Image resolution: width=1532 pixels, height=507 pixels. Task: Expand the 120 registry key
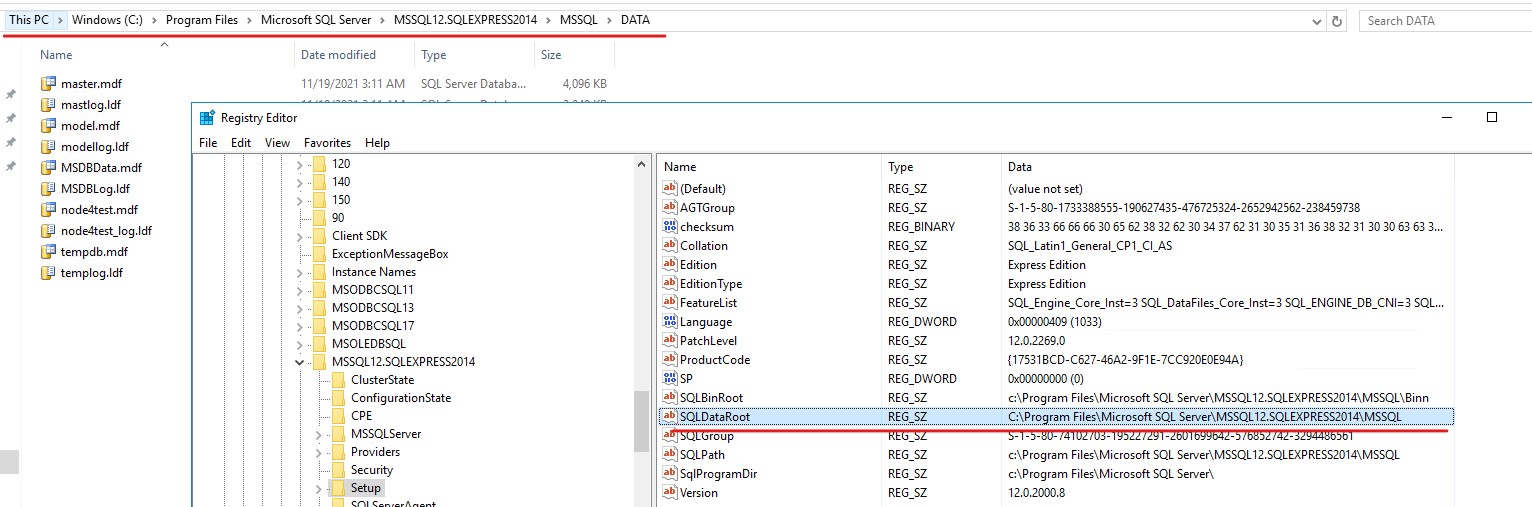(299, 164)
